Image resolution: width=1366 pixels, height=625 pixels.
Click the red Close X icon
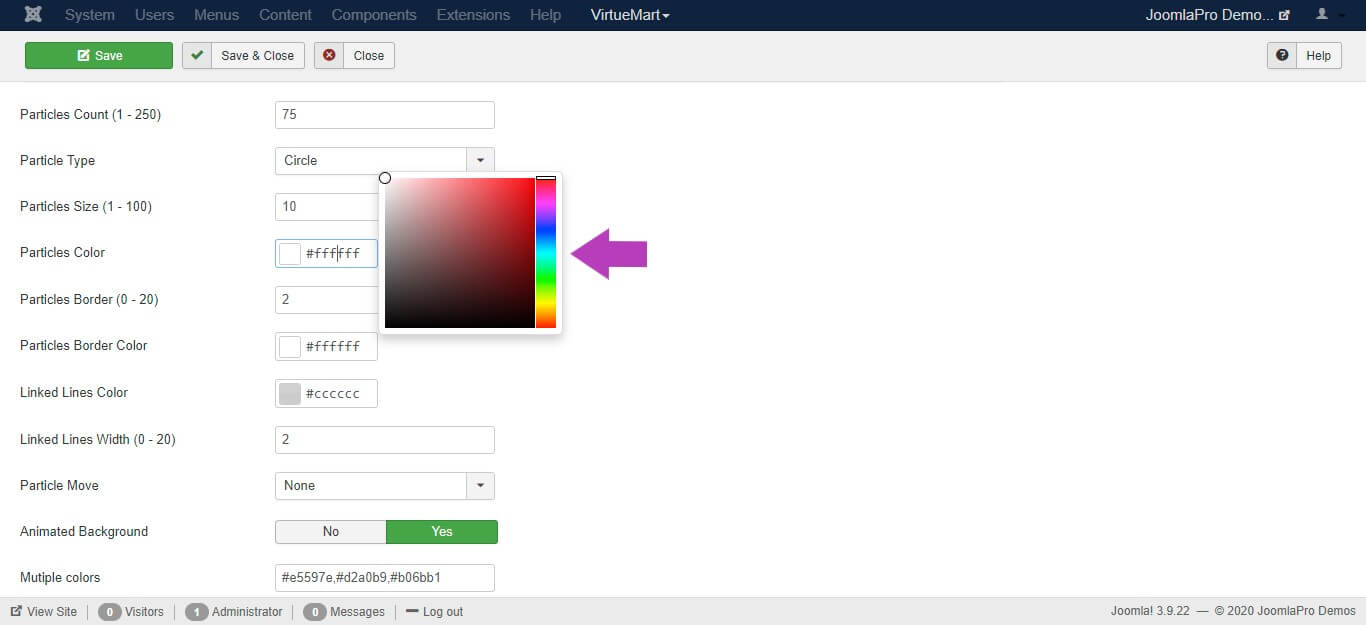click(329, 55)
